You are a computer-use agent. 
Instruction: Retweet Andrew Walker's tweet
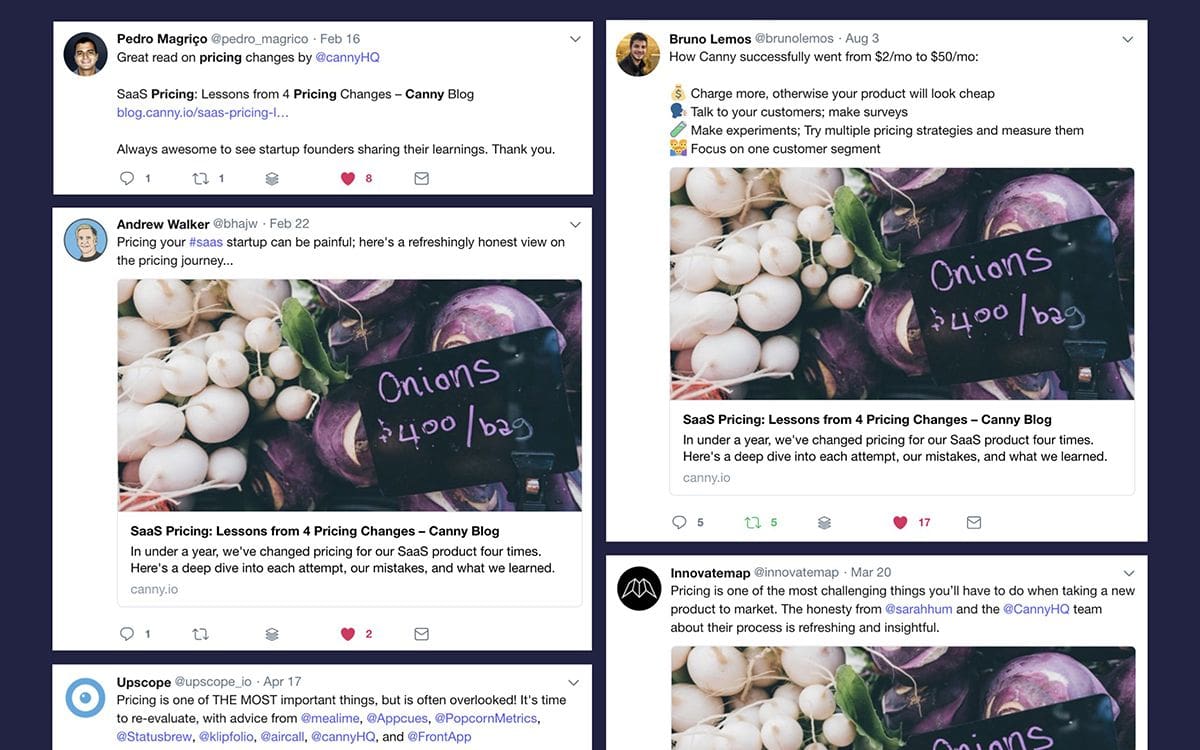pyautogui.click(x=200, y=634)
